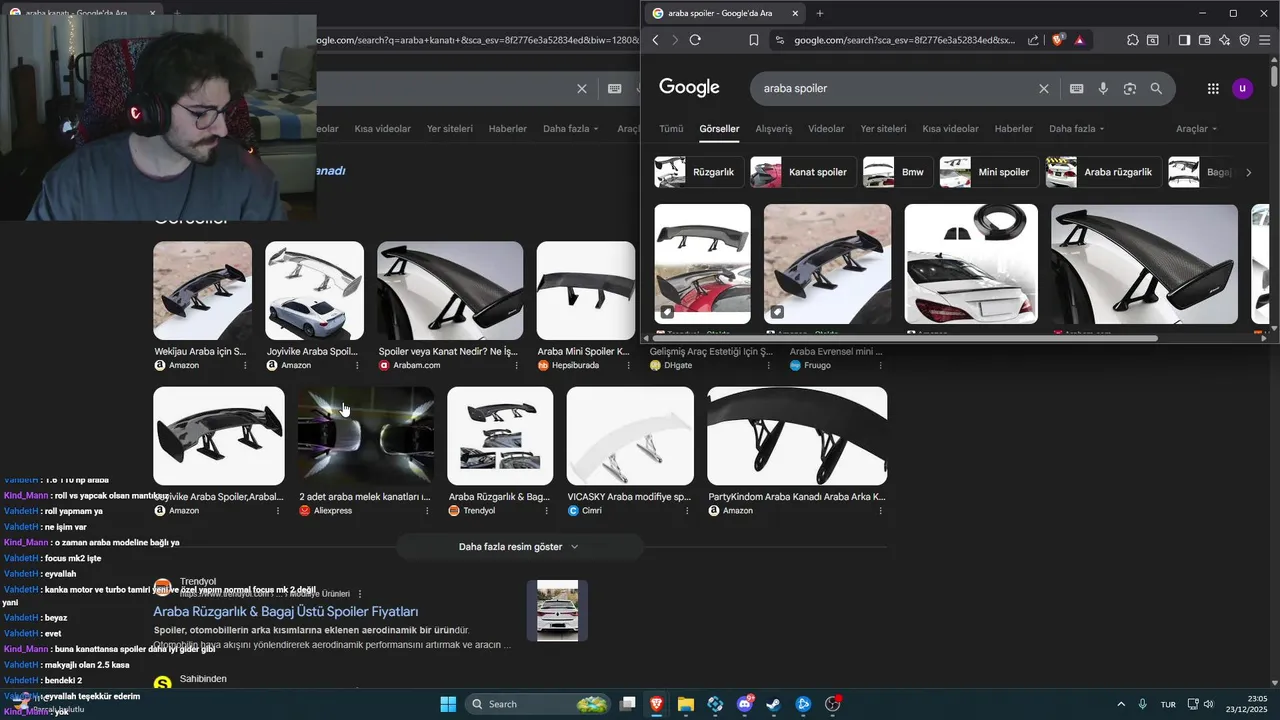This screenshot has height=720, width=1280.
Task: Open the Brave Wallet icon
Action: 1204,40
